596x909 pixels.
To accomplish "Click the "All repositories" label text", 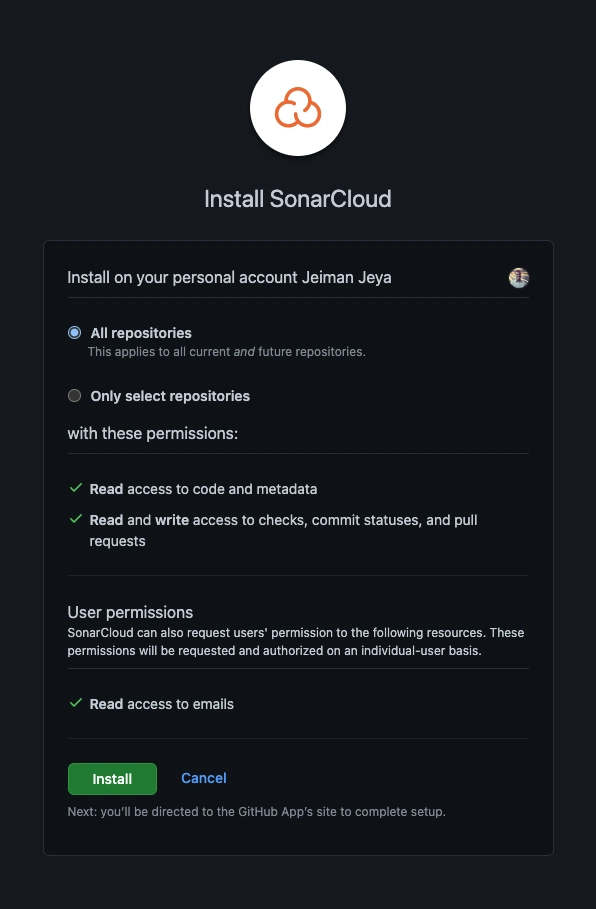I will pyautogui.click(x=141, y=333).
